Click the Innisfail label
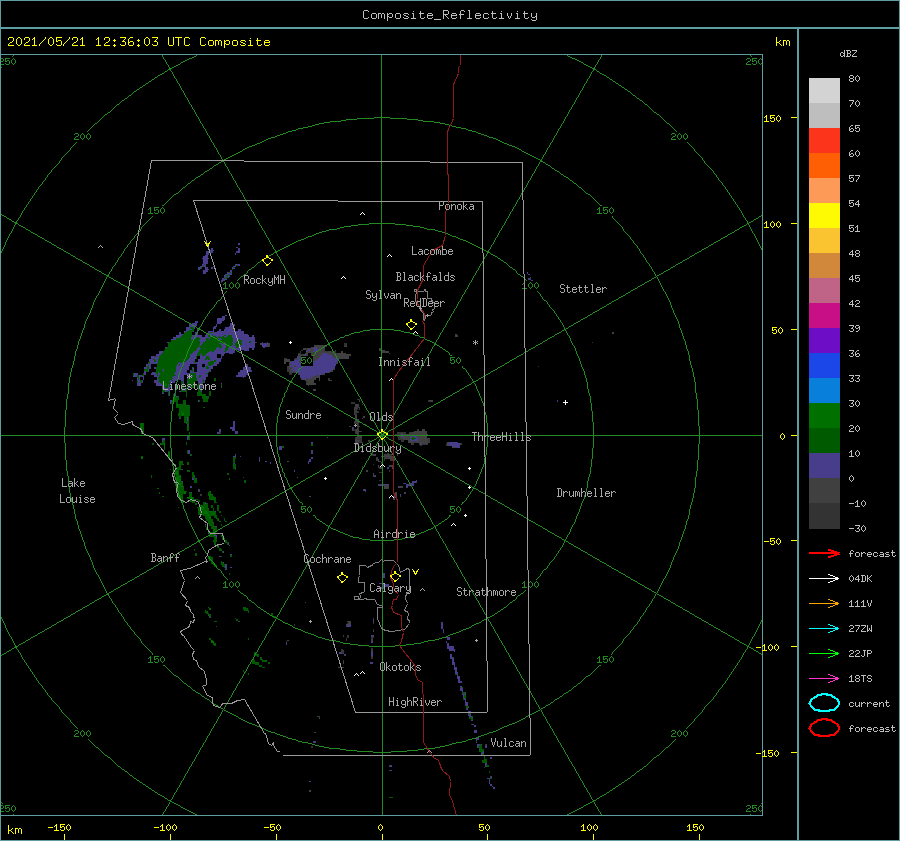 (x=404, y=362)
